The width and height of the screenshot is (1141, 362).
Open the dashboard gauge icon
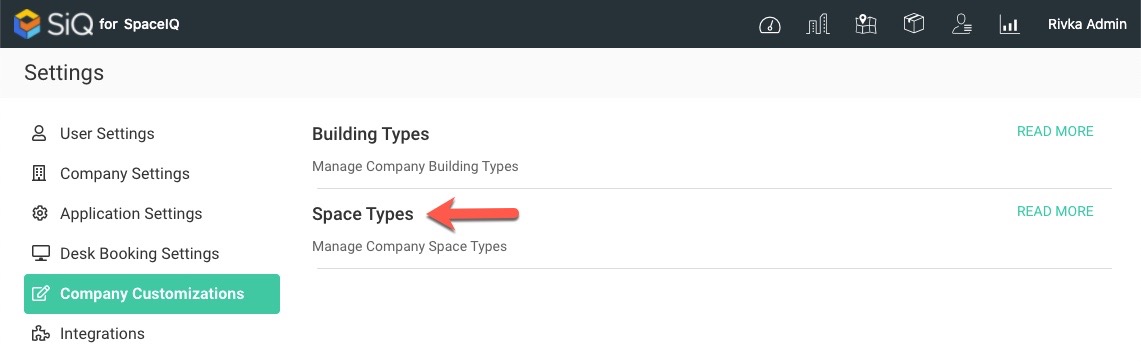770,25
